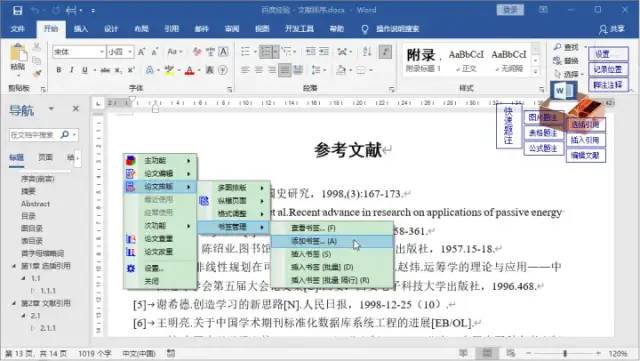Open the font size dropdown
640x361 pixels.
click(130, 52)
